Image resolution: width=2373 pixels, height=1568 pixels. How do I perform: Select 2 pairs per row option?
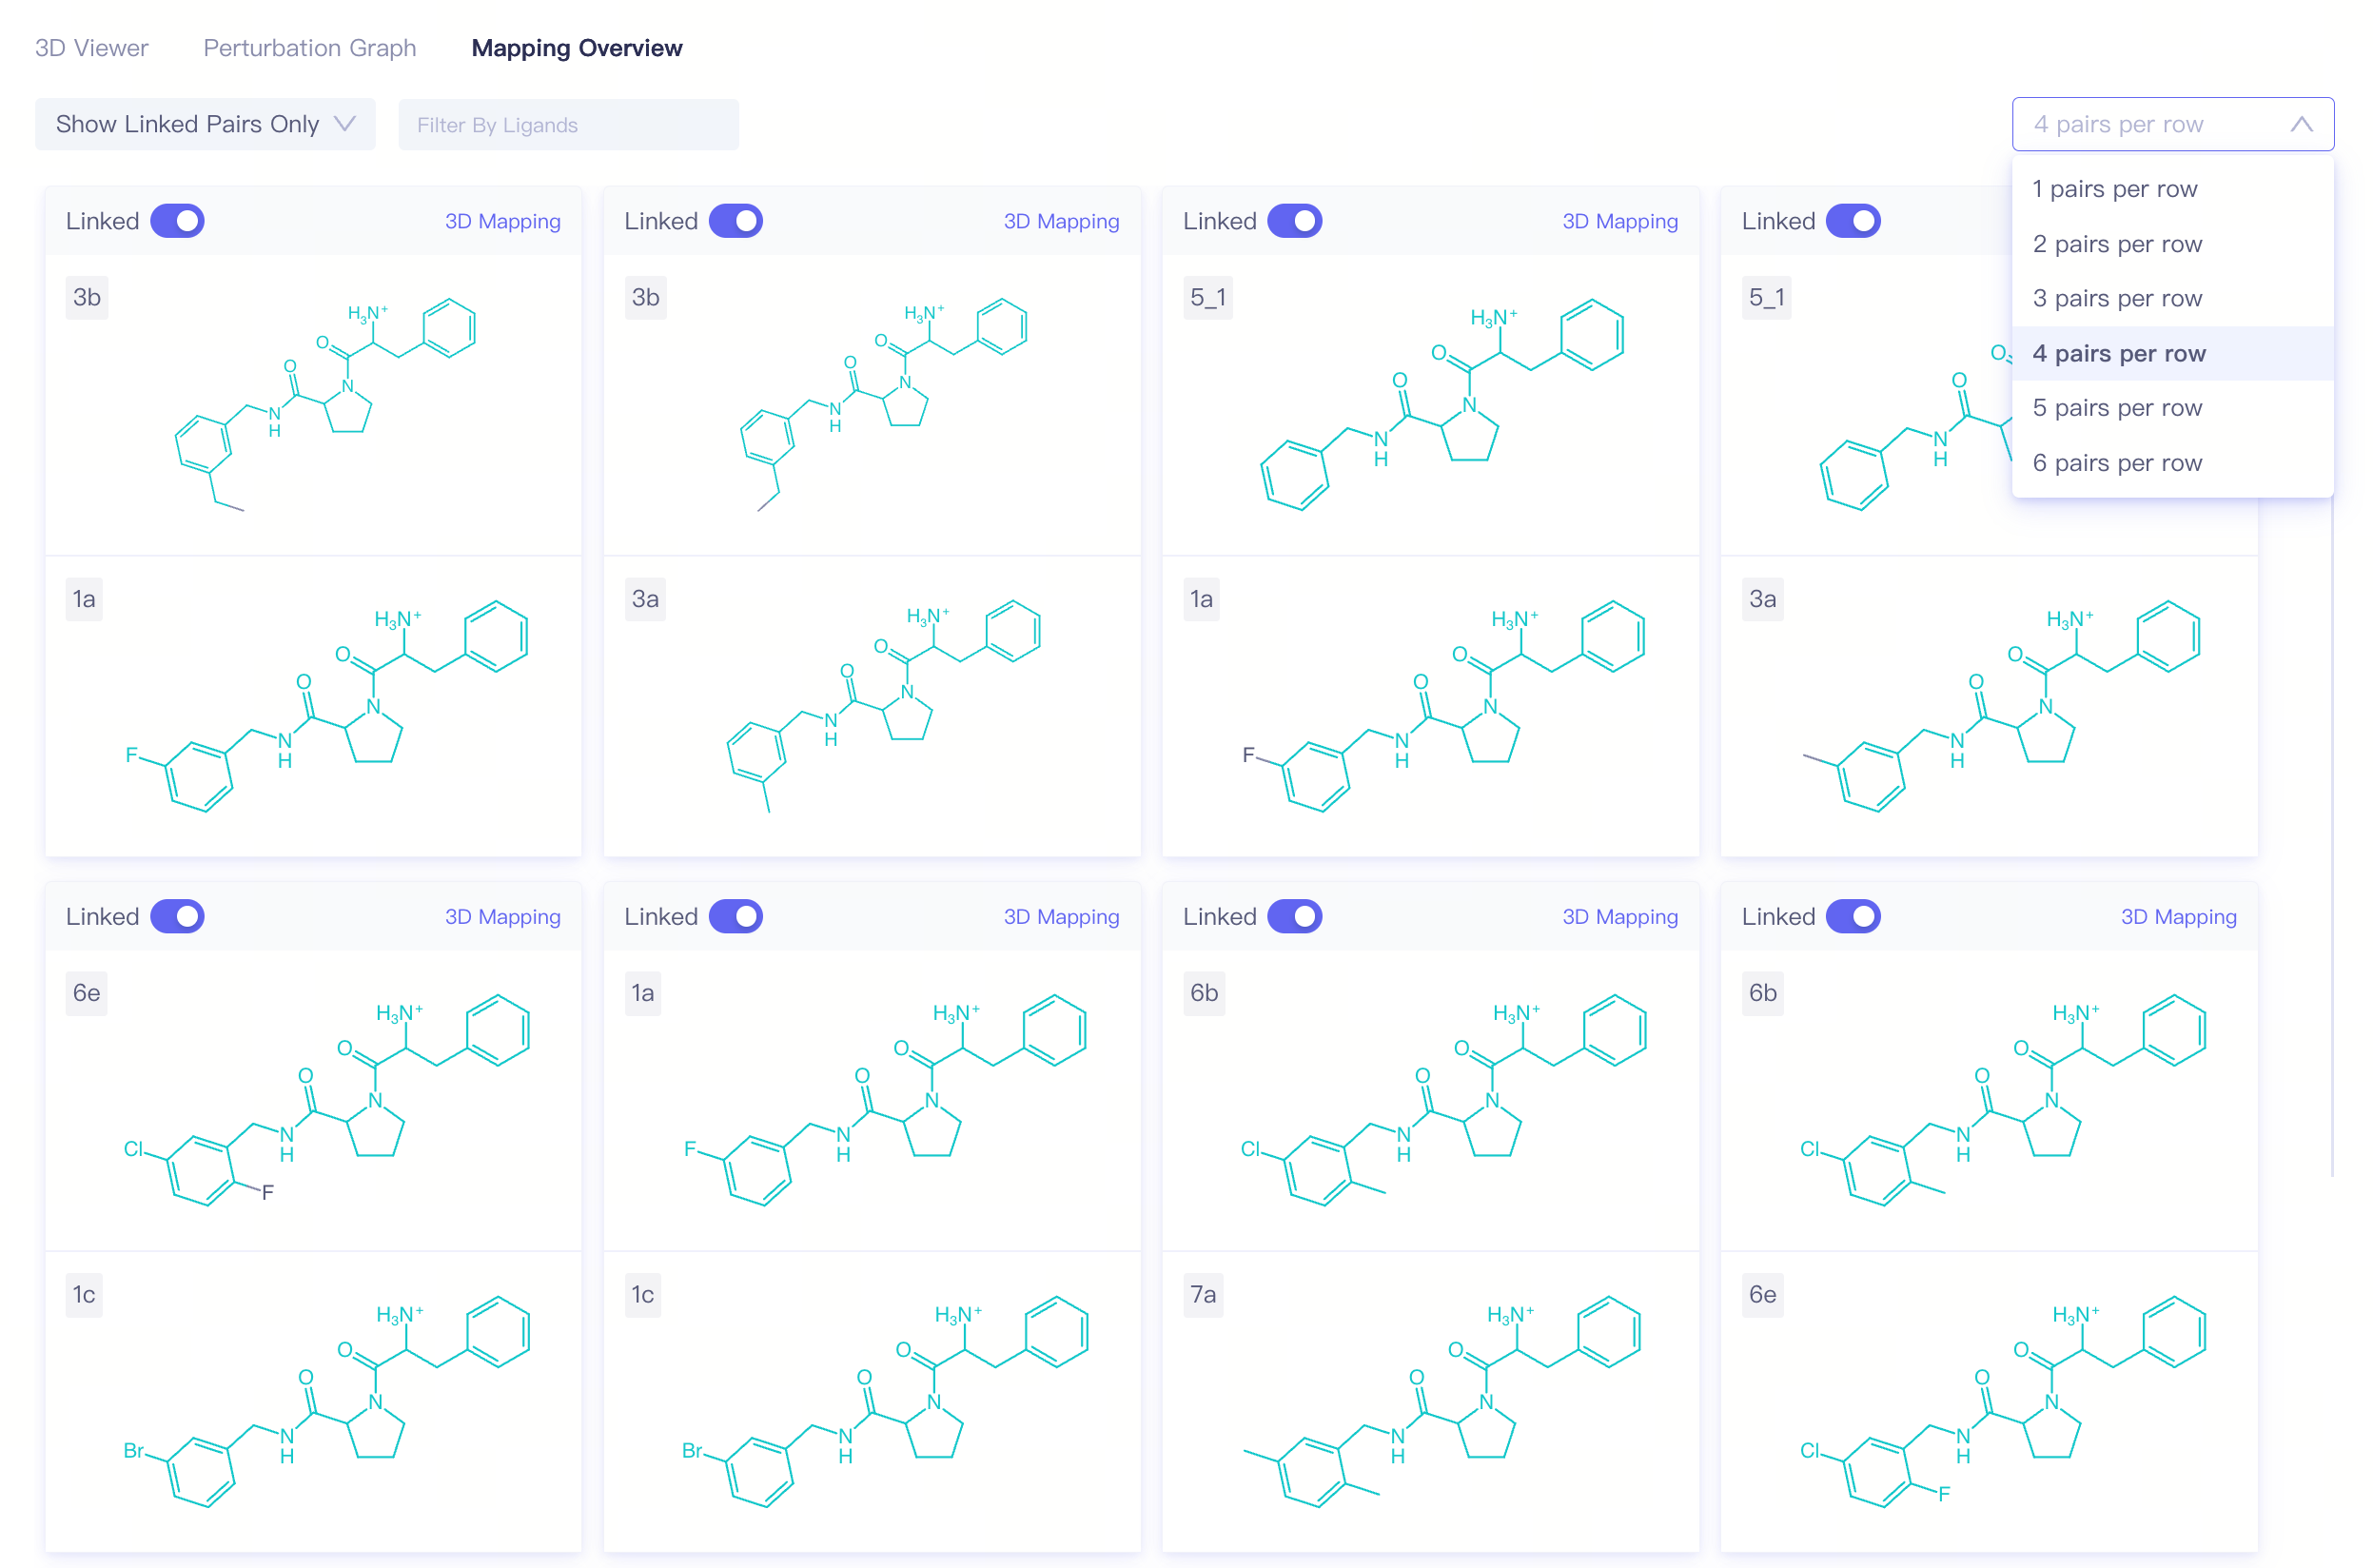click(x=2116, y=244)
